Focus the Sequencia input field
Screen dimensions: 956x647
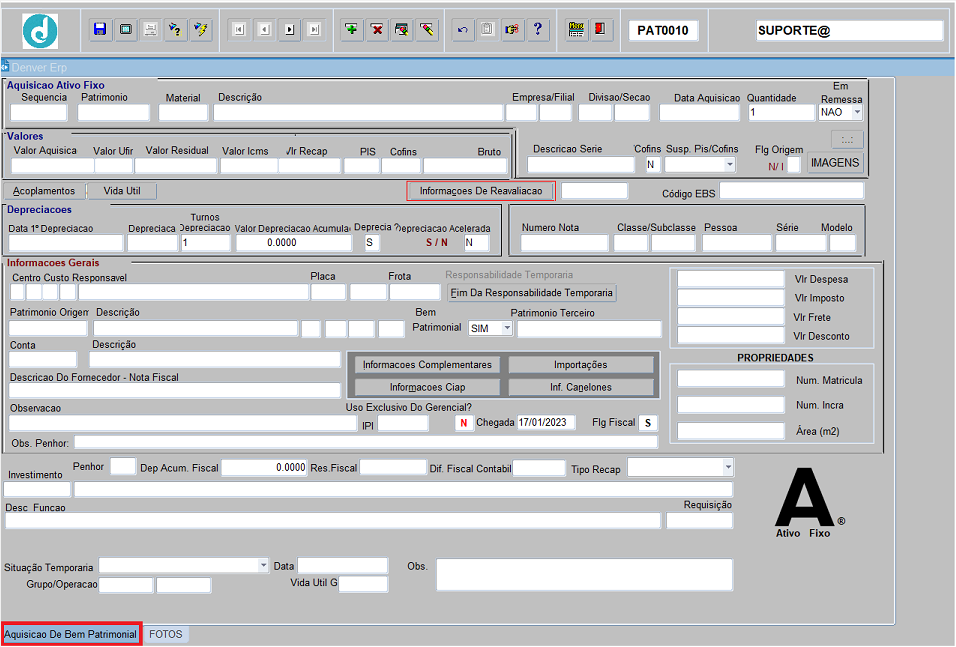click(38, 112)
